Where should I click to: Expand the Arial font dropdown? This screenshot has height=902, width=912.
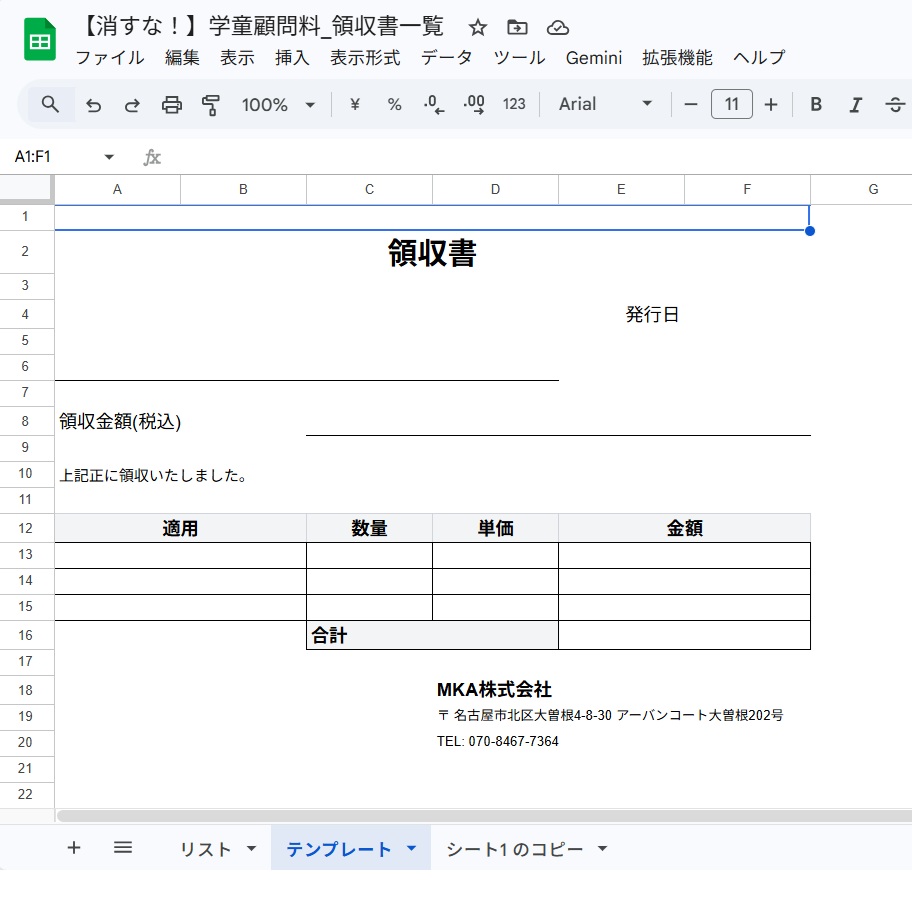605,105
